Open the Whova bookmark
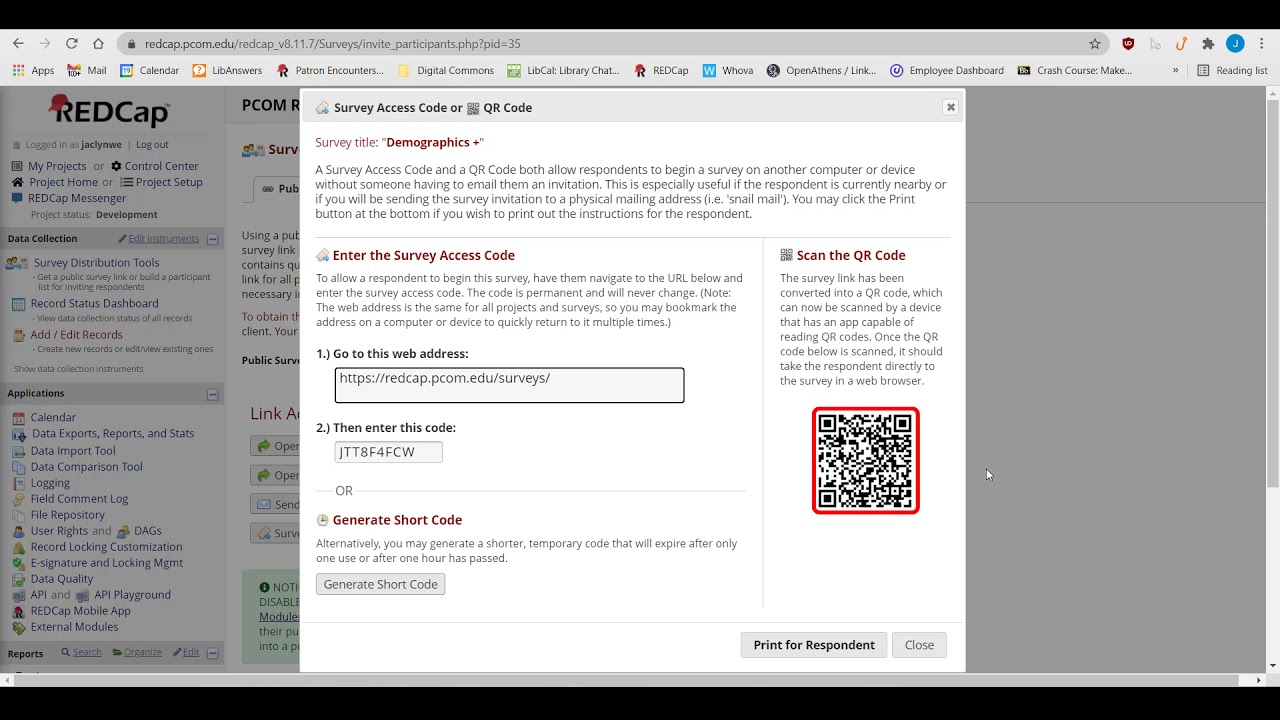This screenshot has width=1280, height=720. [728, 71]
